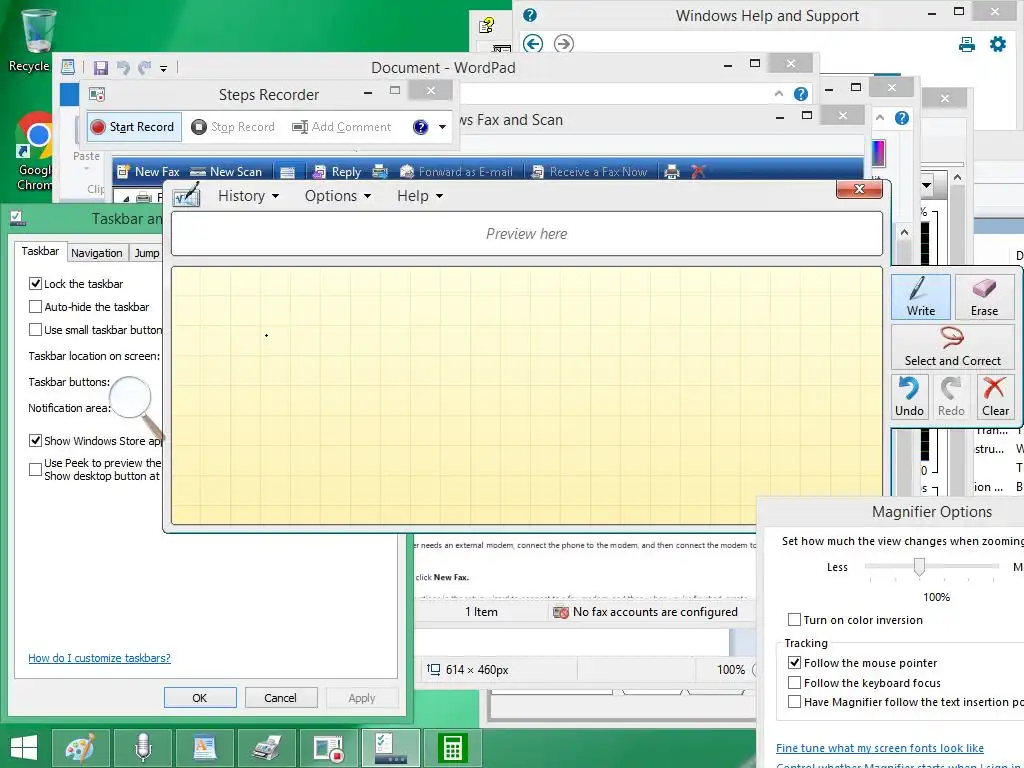This screenshot has height=768, width=1024.
Task: Open Fax and Scan view toggle icon
Action: pyautogui.click(x=287, y=172)
